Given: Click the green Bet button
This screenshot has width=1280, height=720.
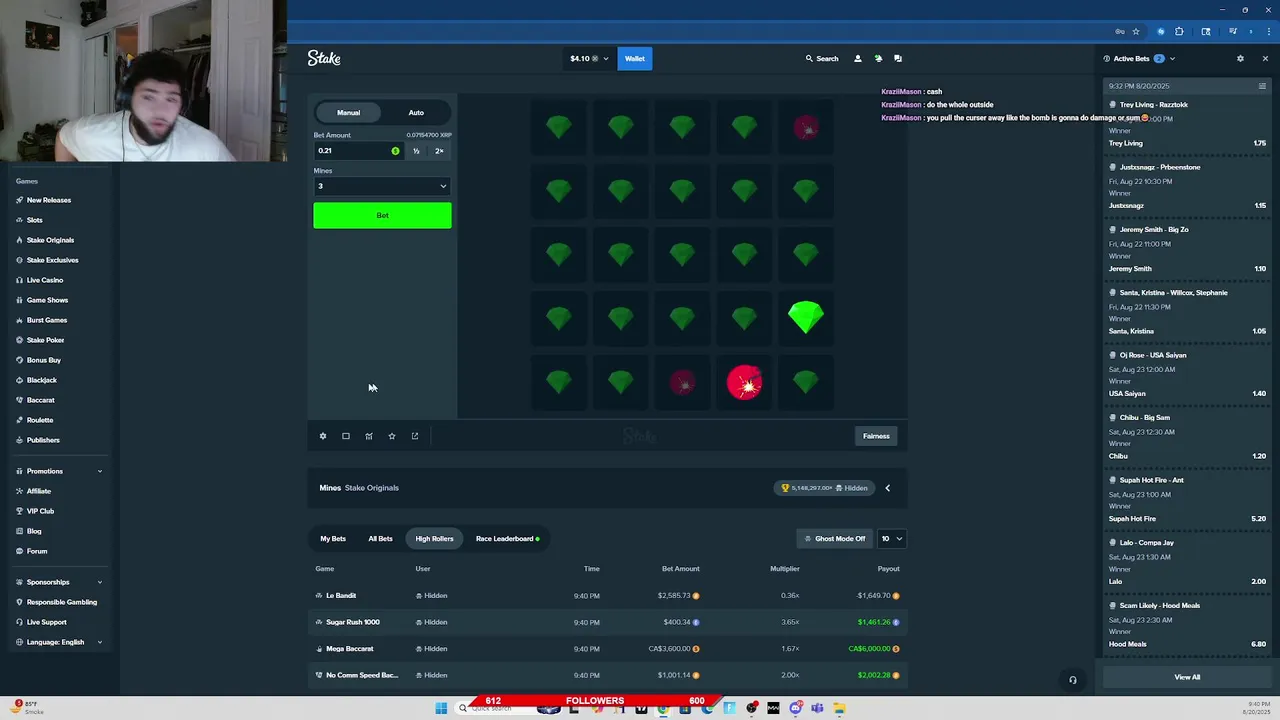Looking at the screenshot, I should pyautogui.click(x=382, y=215).
